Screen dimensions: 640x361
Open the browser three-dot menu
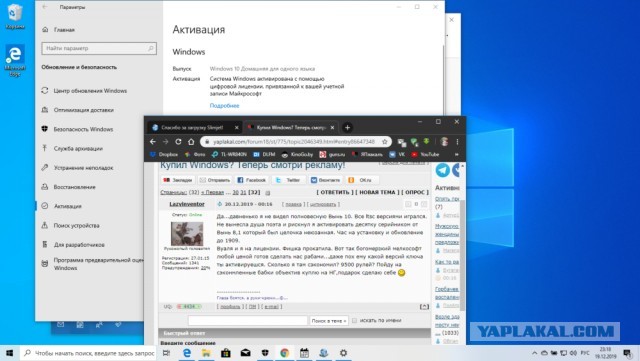click(x=457, y=142)
